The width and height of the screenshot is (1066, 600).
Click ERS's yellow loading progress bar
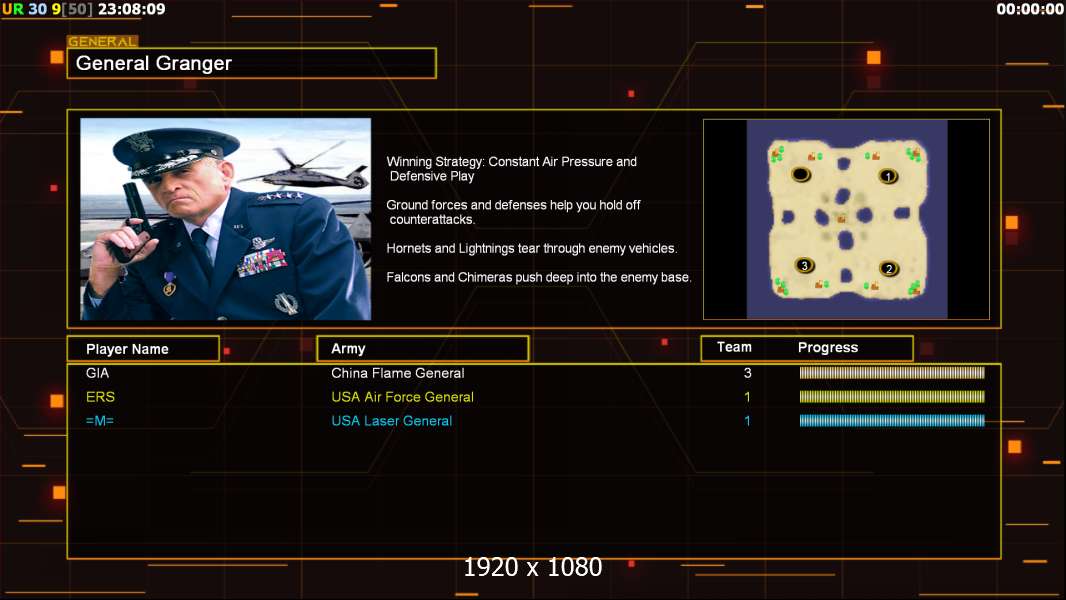pyautogui.click(x=892, y=396)
